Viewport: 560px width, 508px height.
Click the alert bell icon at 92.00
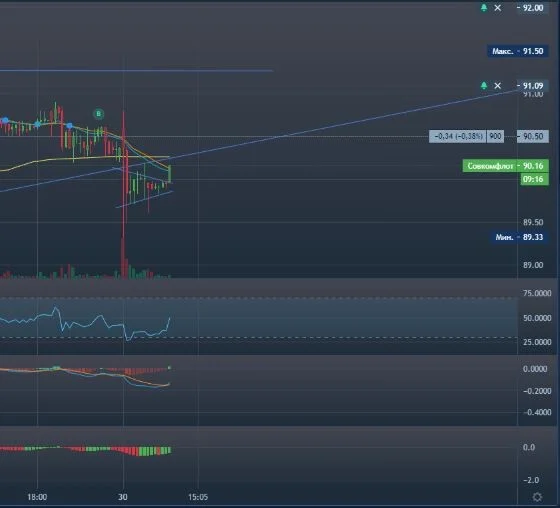(x=484, y=8)
